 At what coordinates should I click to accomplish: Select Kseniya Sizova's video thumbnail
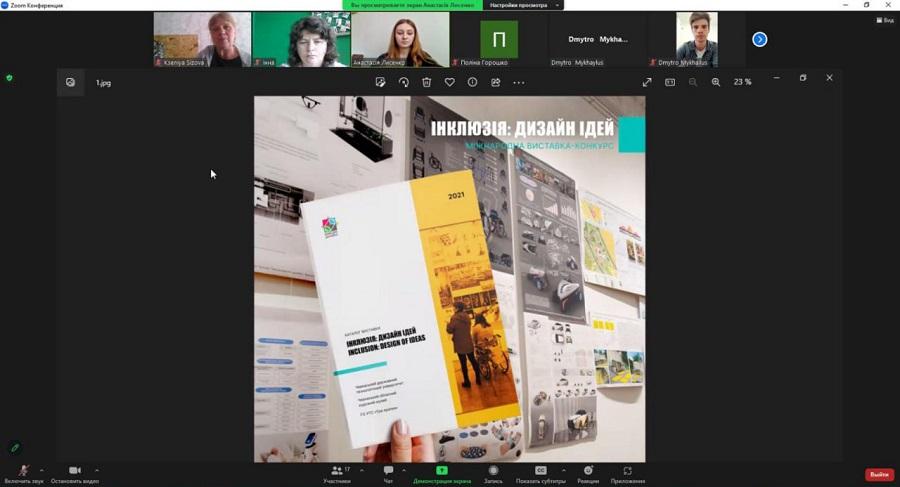coord(202,40)
